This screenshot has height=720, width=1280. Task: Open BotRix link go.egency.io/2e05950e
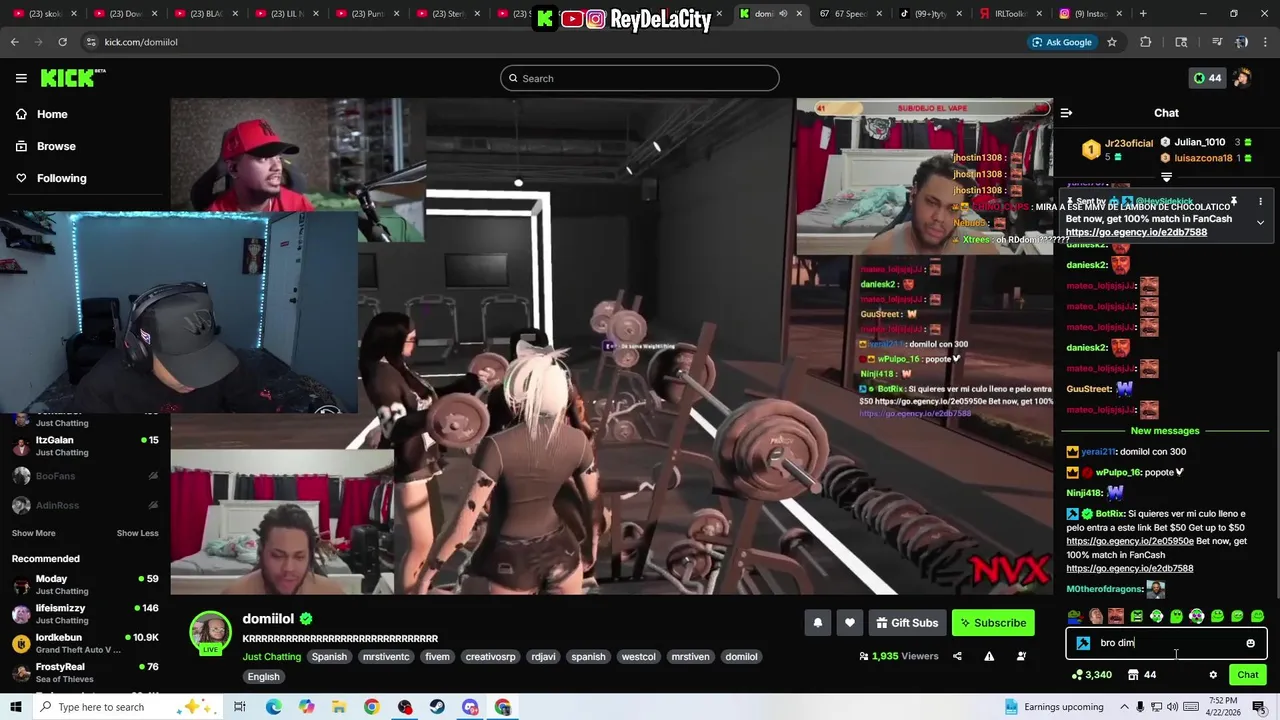pos(1130,541)
